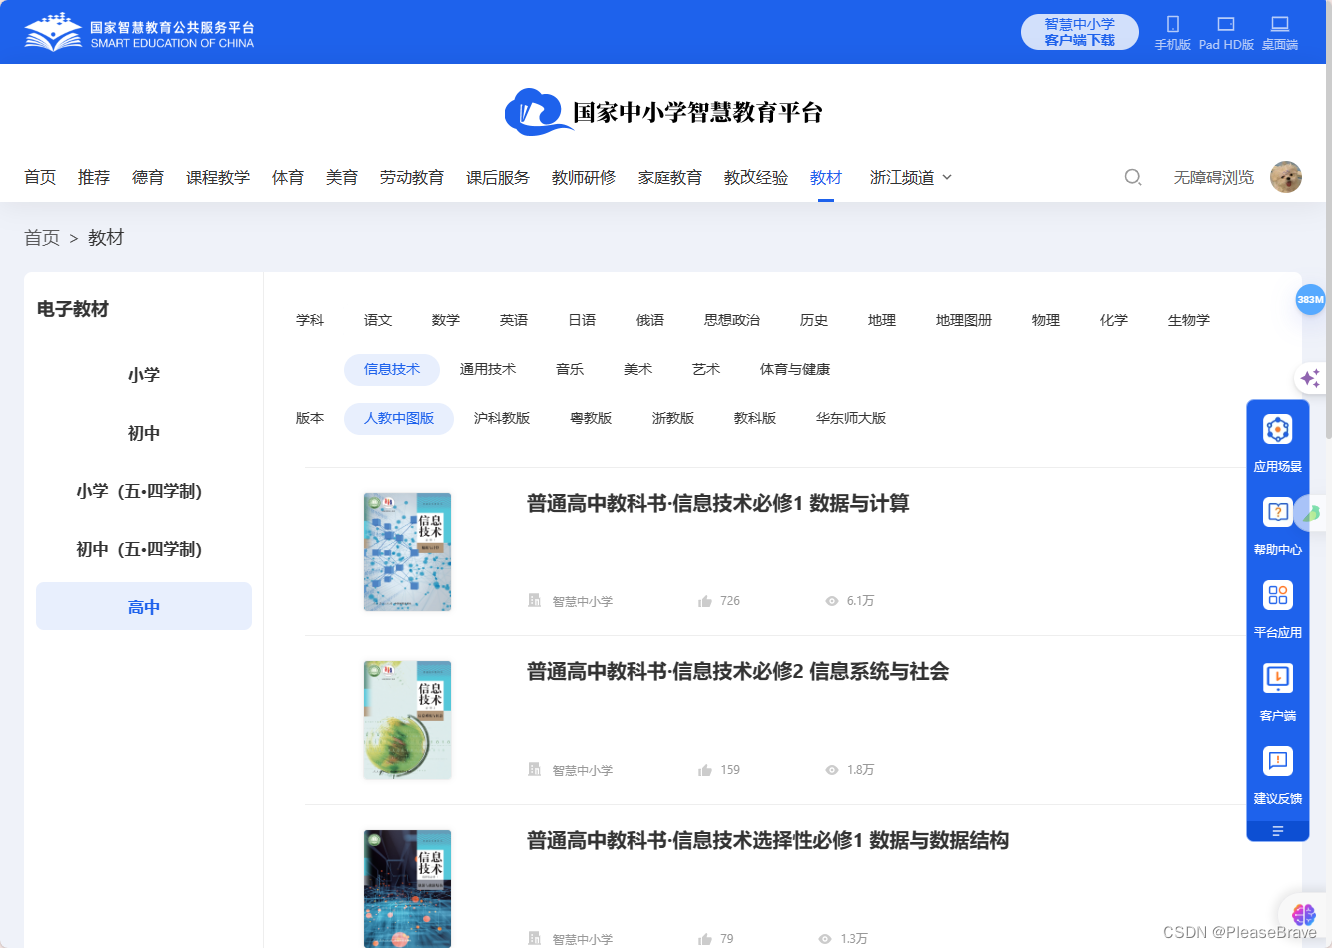Collapse the blue side toolbar menu
This screenshot has height=948, width=1332.
coord(1278,831)
